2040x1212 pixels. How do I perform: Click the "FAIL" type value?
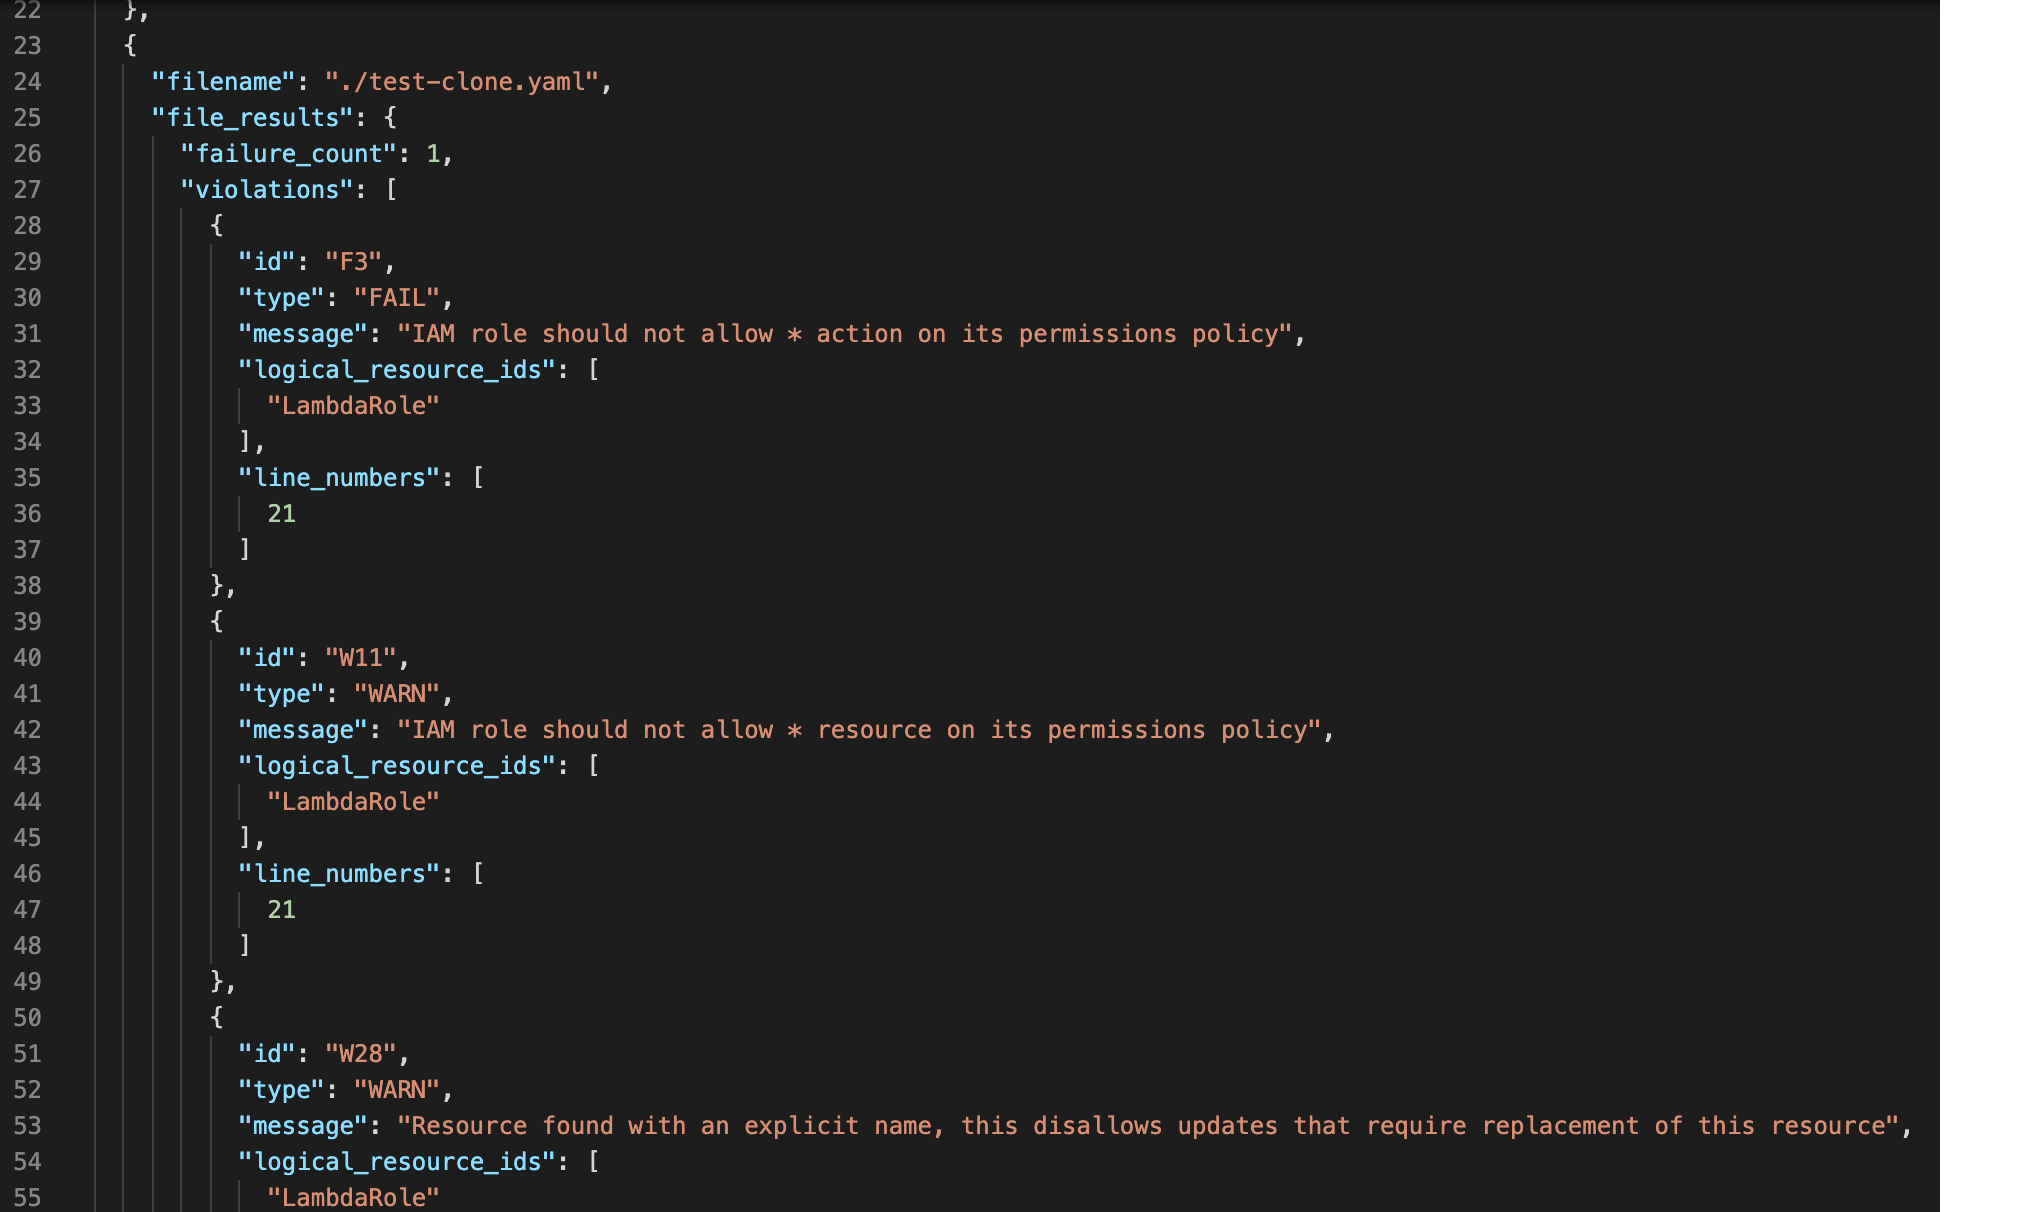pos(397,298)
